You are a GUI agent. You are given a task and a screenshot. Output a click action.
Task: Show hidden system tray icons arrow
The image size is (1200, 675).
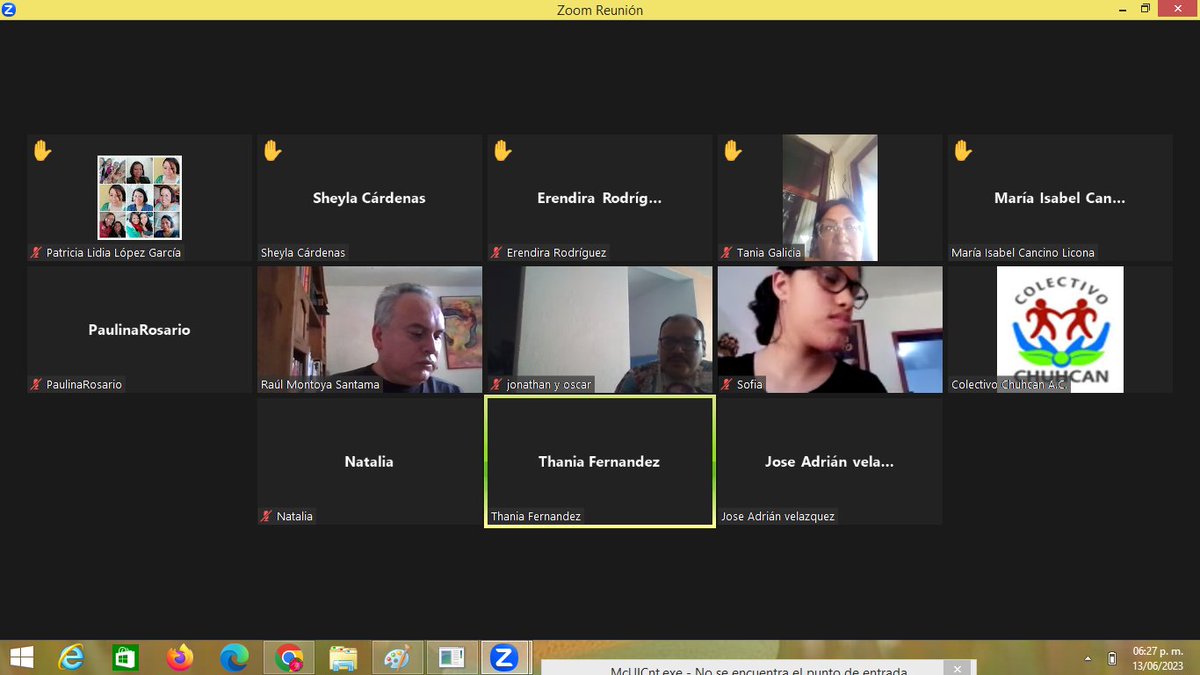coord(1087,659)
